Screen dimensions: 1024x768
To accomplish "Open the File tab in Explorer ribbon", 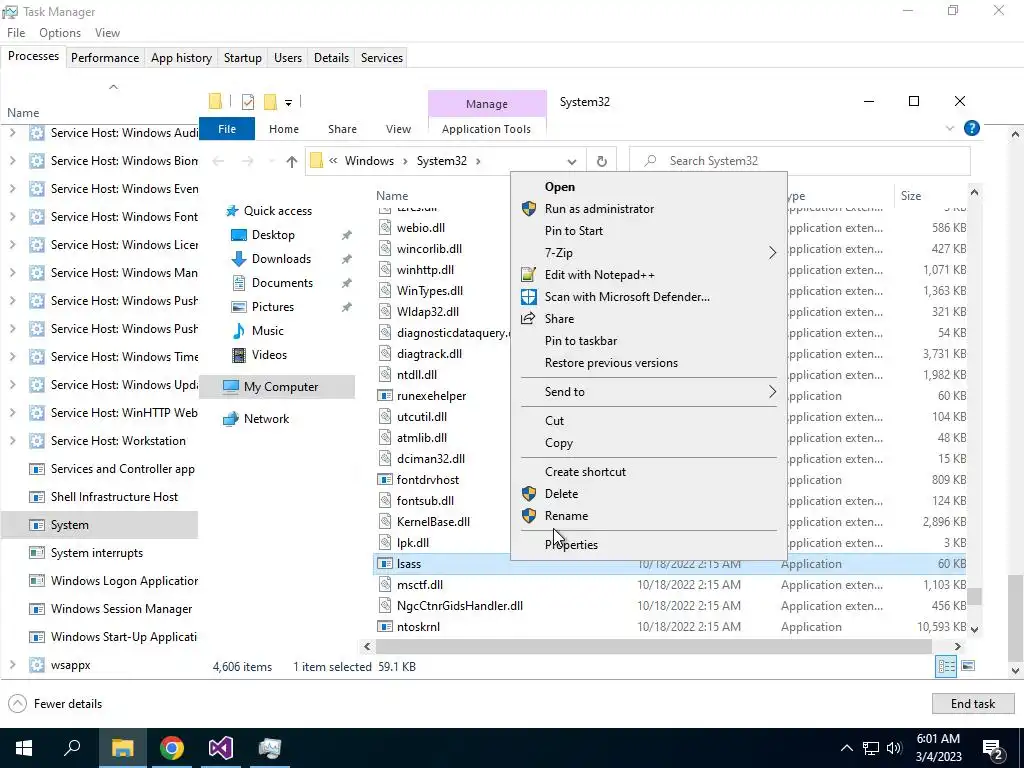I will point(227,129).
